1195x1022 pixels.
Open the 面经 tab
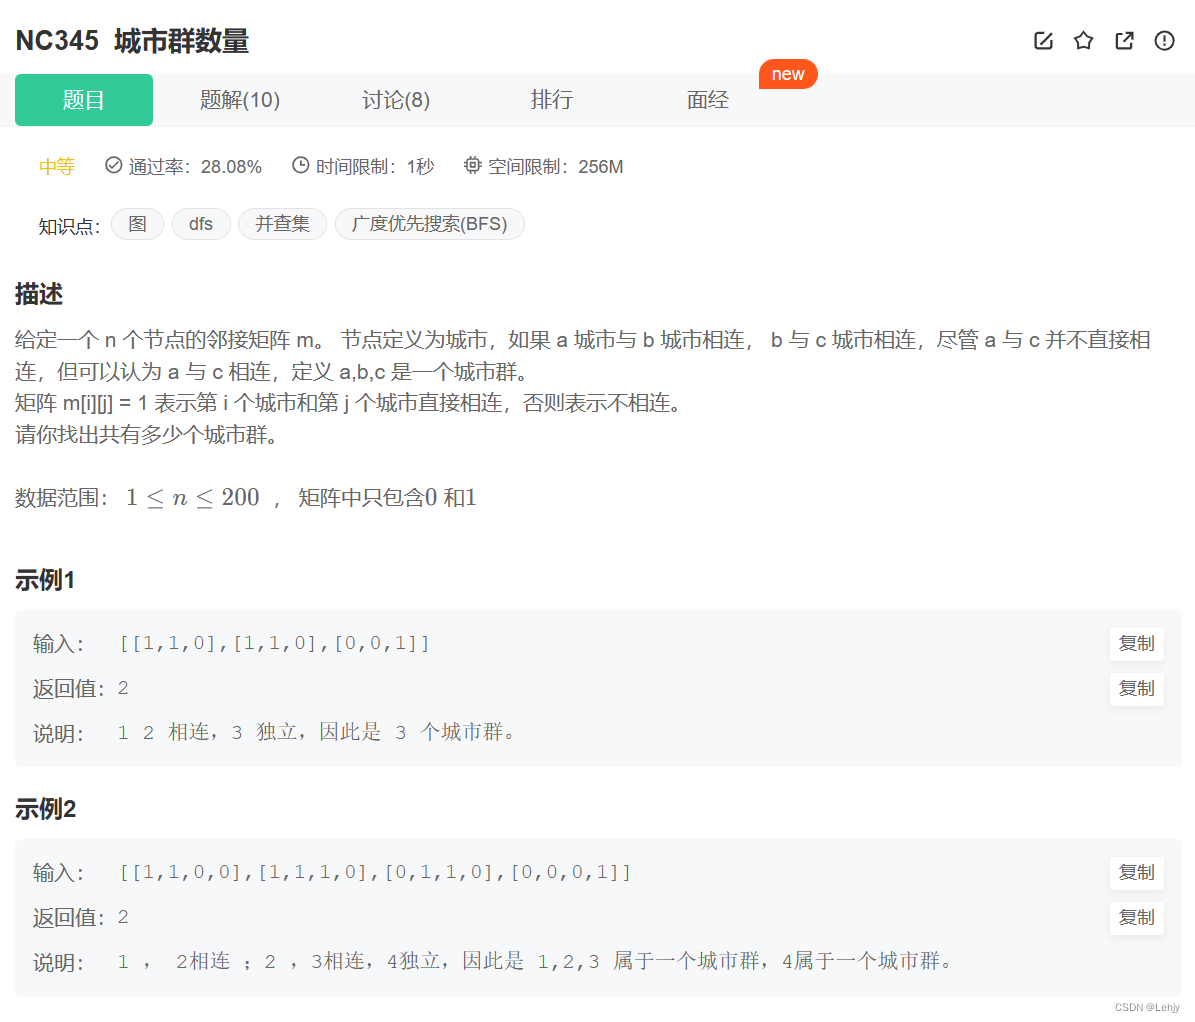708,100
